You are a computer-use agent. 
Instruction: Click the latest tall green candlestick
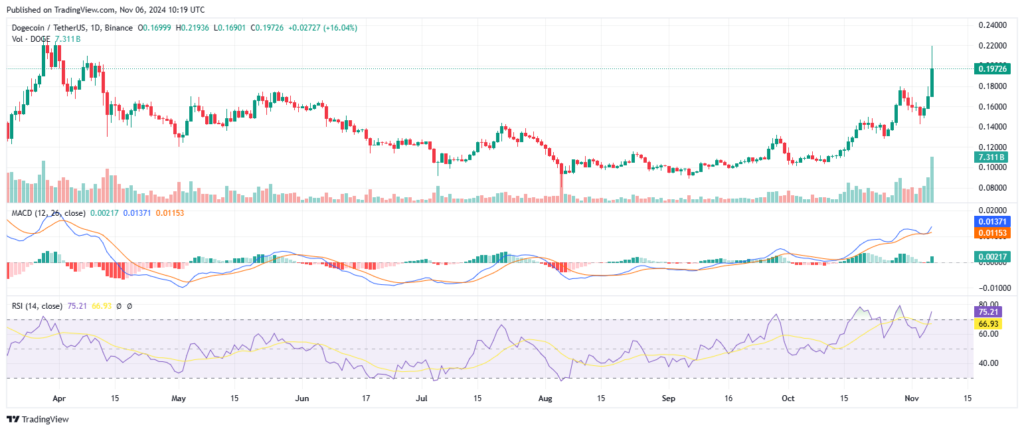pyautogui.click(x=932, y=82)
